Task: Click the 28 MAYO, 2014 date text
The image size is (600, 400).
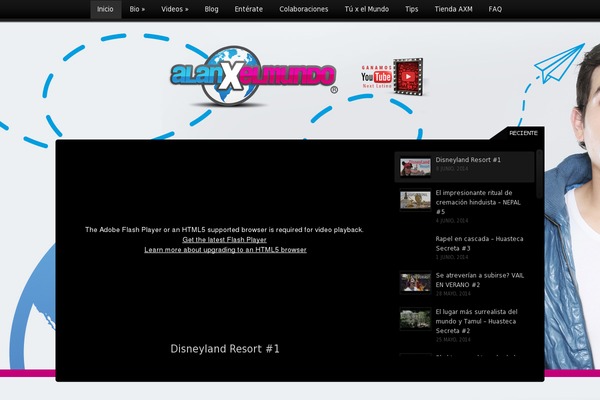Action: [x=453, y=294]
